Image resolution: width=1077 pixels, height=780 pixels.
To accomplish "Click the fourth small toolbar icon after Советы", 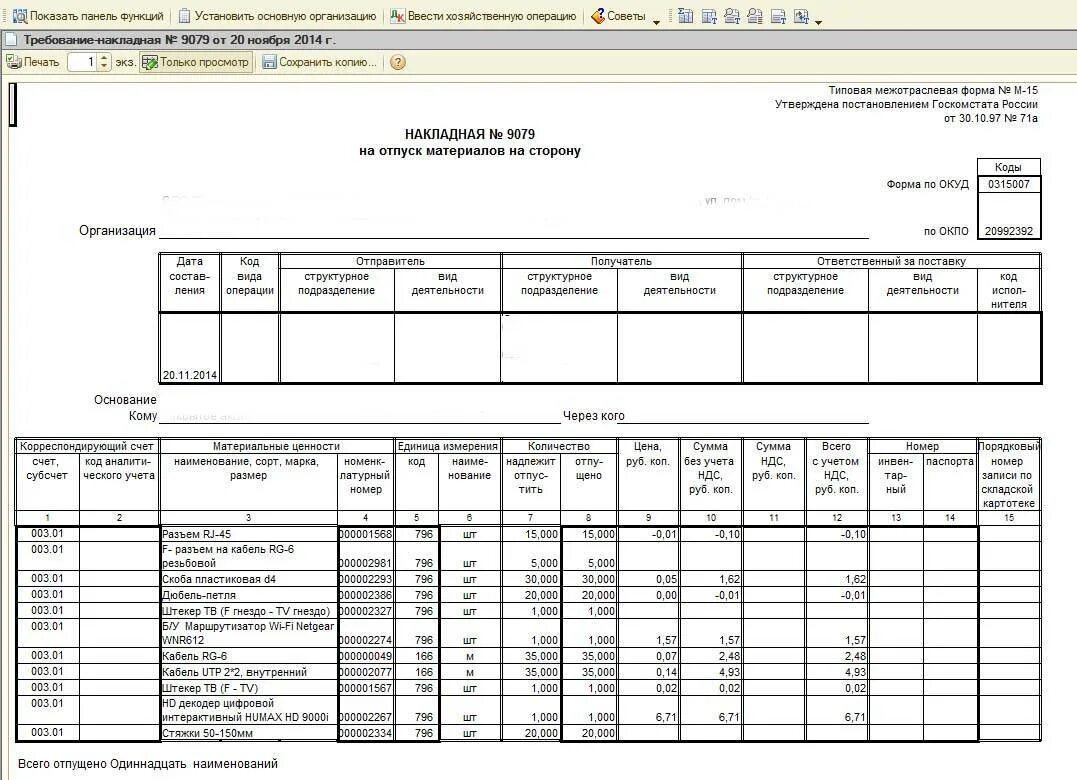I will (755, 16).
